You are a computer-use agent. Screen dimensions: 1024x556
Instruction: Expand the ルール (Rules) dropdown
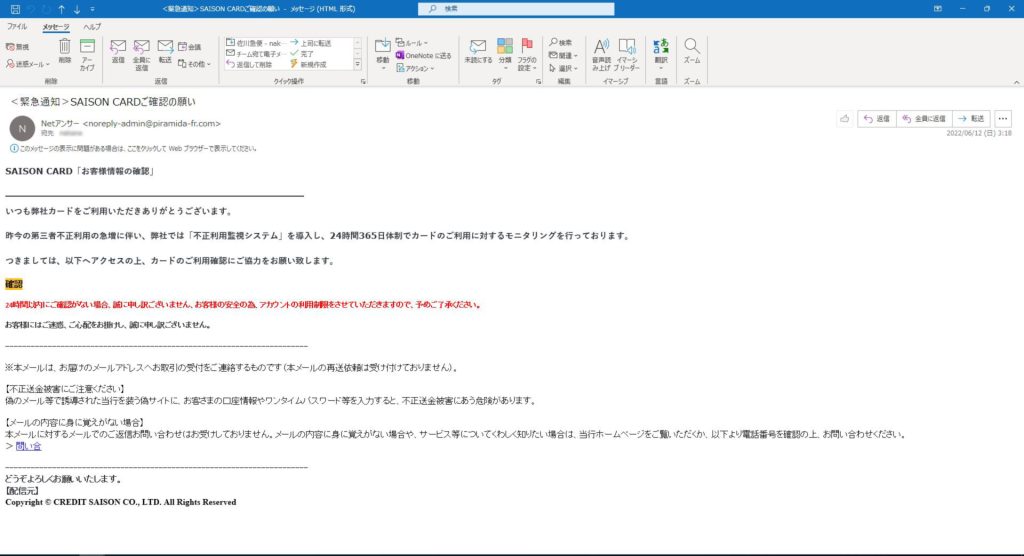coord(412,43)
